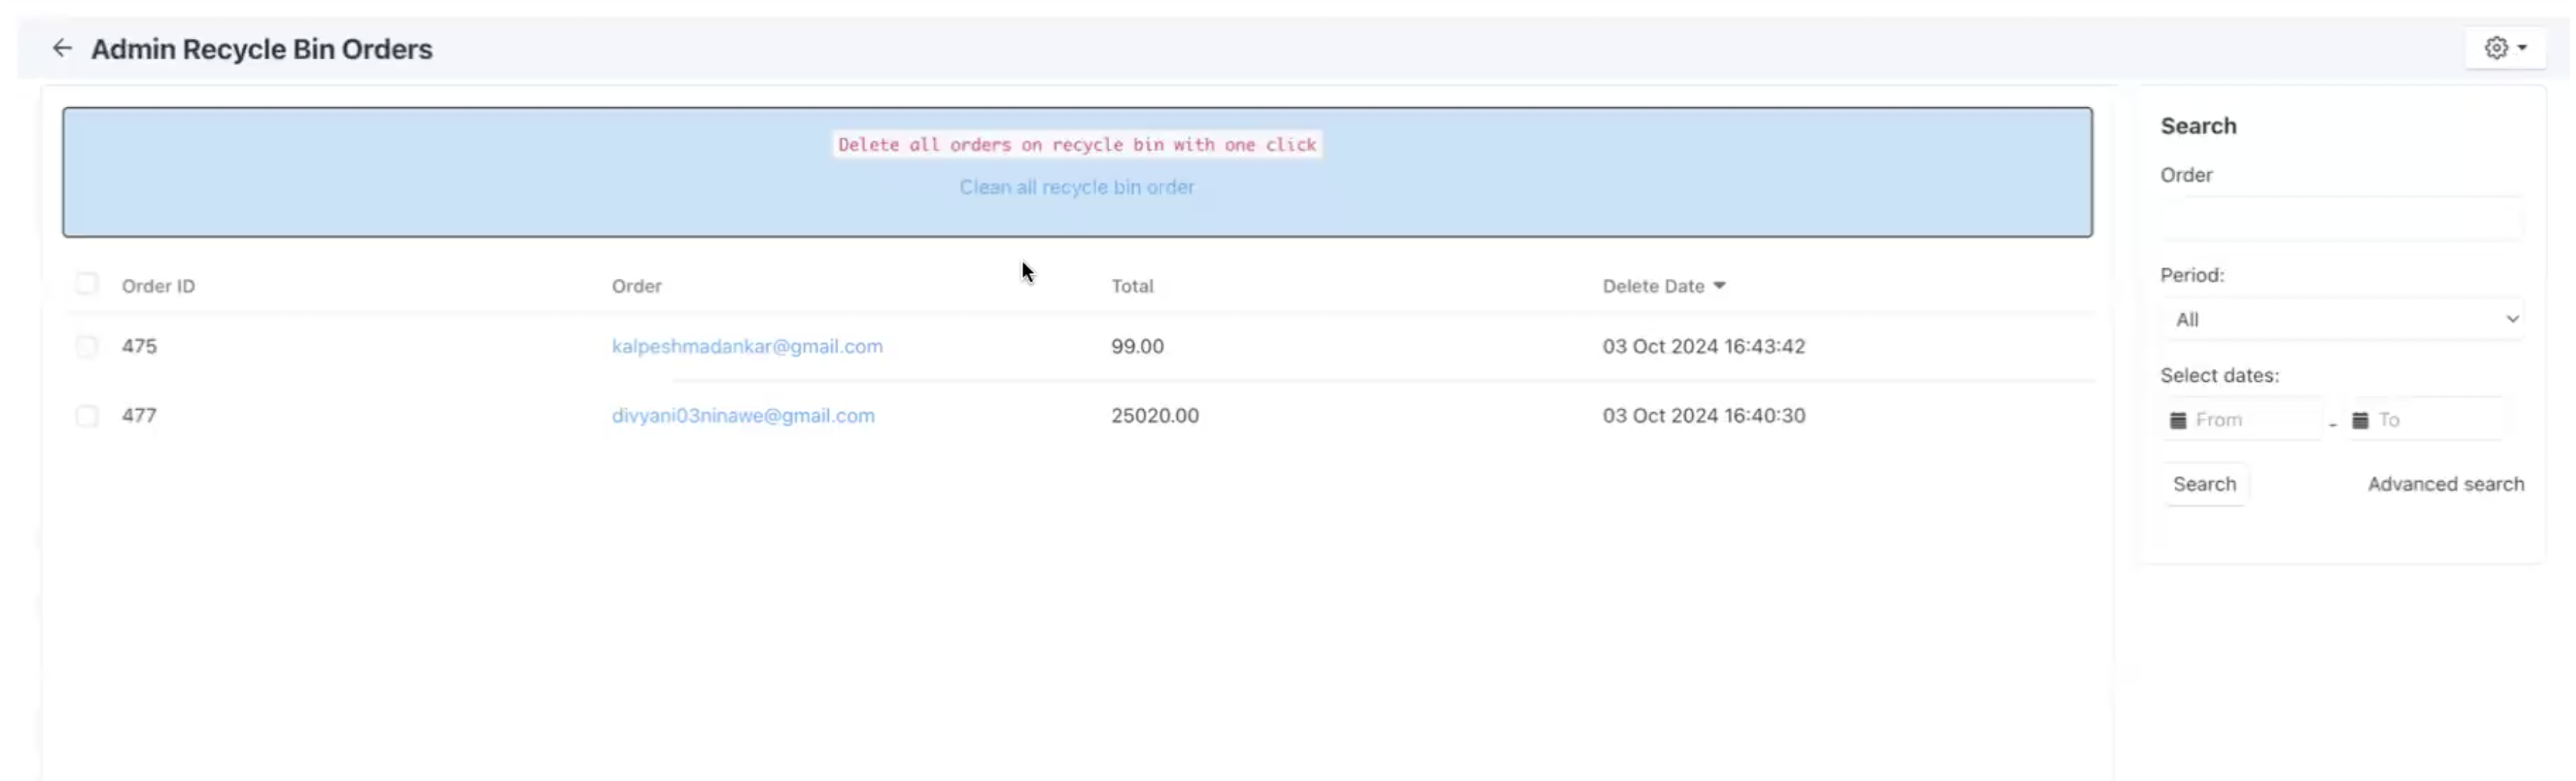Open order kalpeshmadankar@gmail.com
Image resolution: width=2576 pixels, height=781 pixels.
tap(747, 346)
